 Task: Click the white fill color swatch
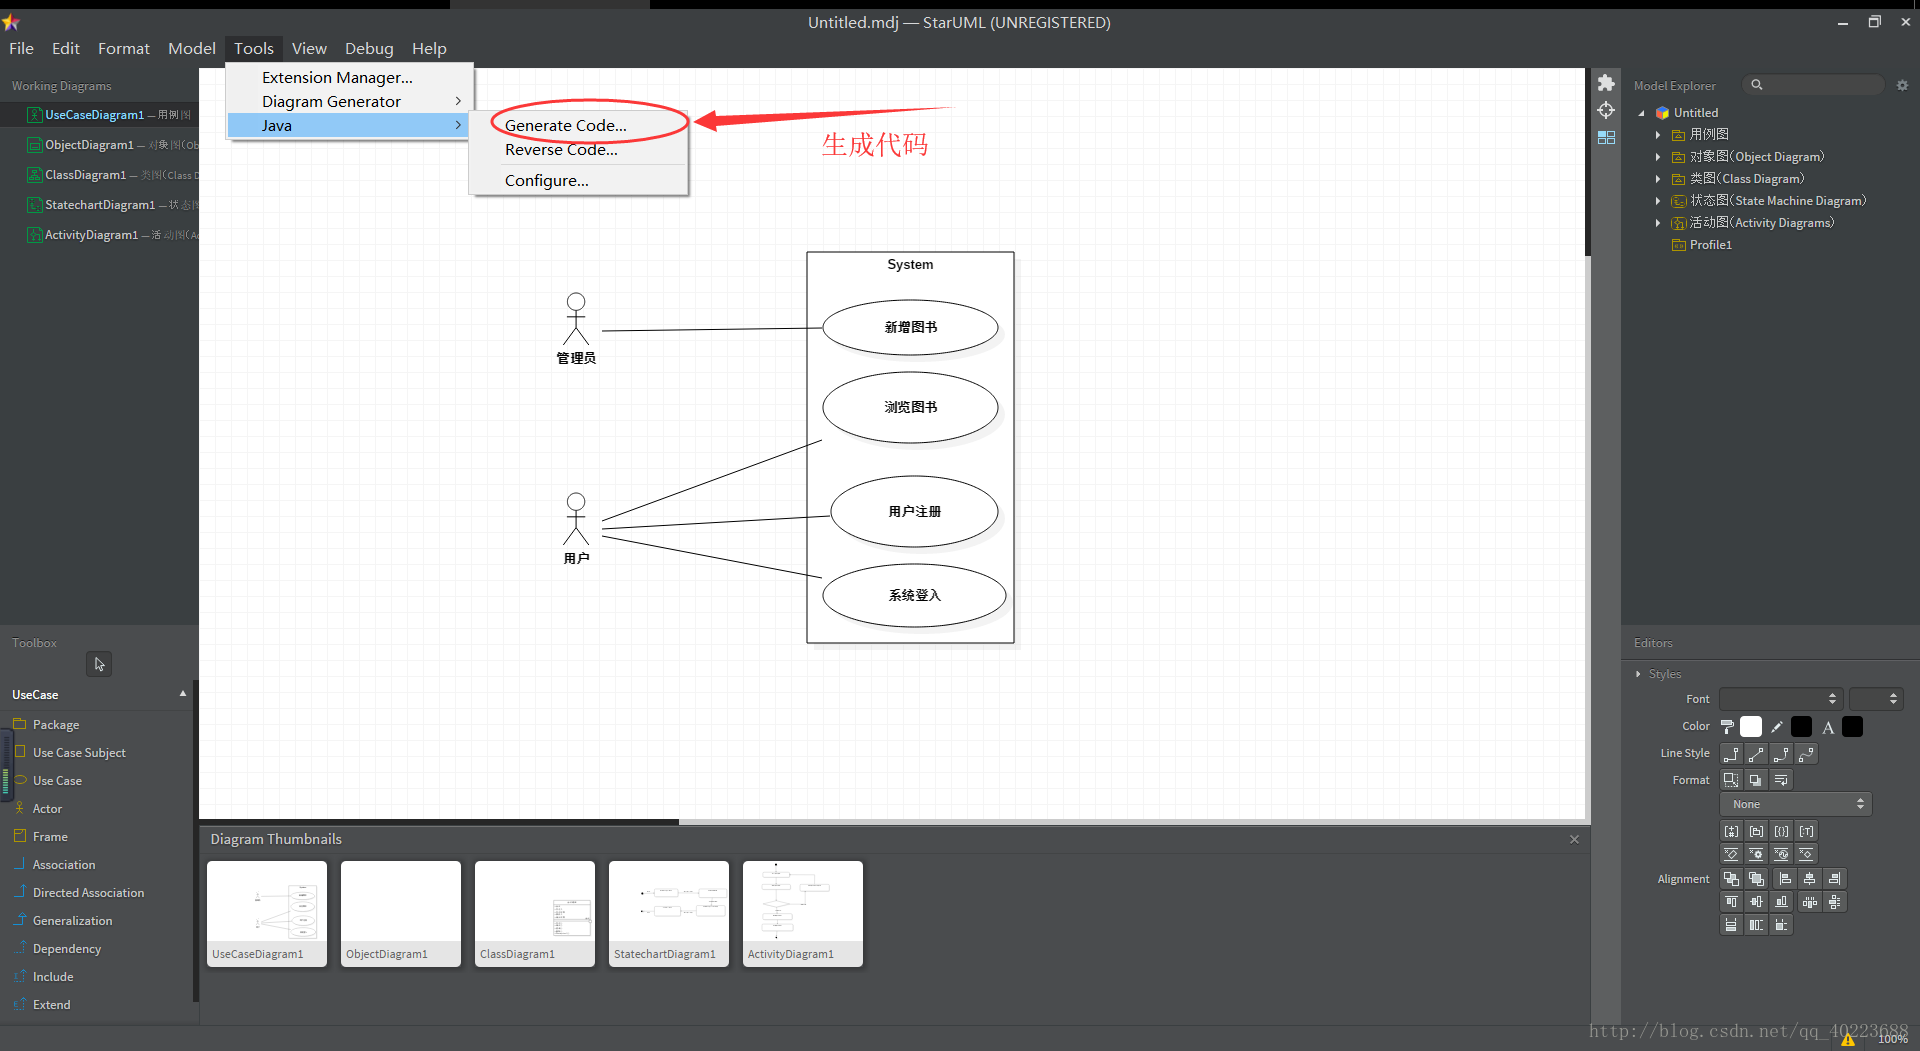(1751, 727)
